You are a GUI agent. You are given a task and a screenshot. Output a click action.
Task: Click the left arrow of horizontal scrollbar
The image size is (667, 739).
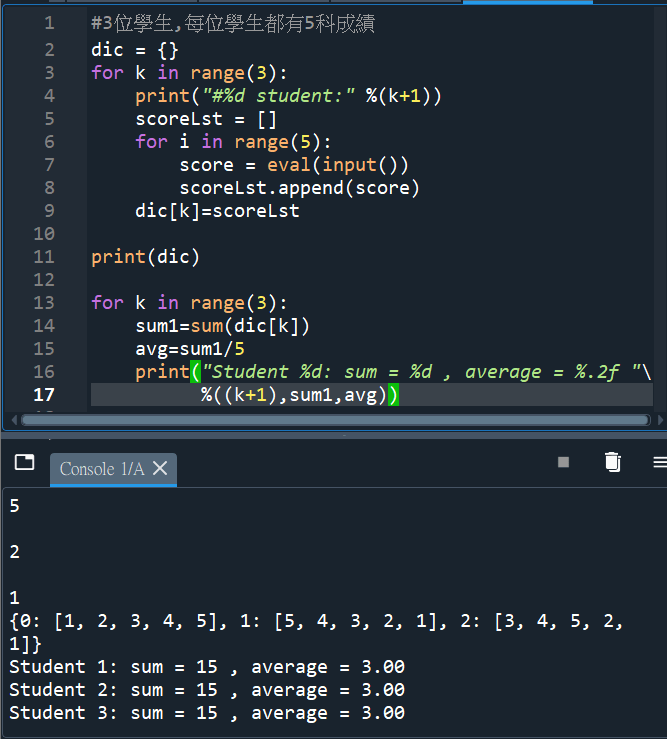tap(14, 420)
